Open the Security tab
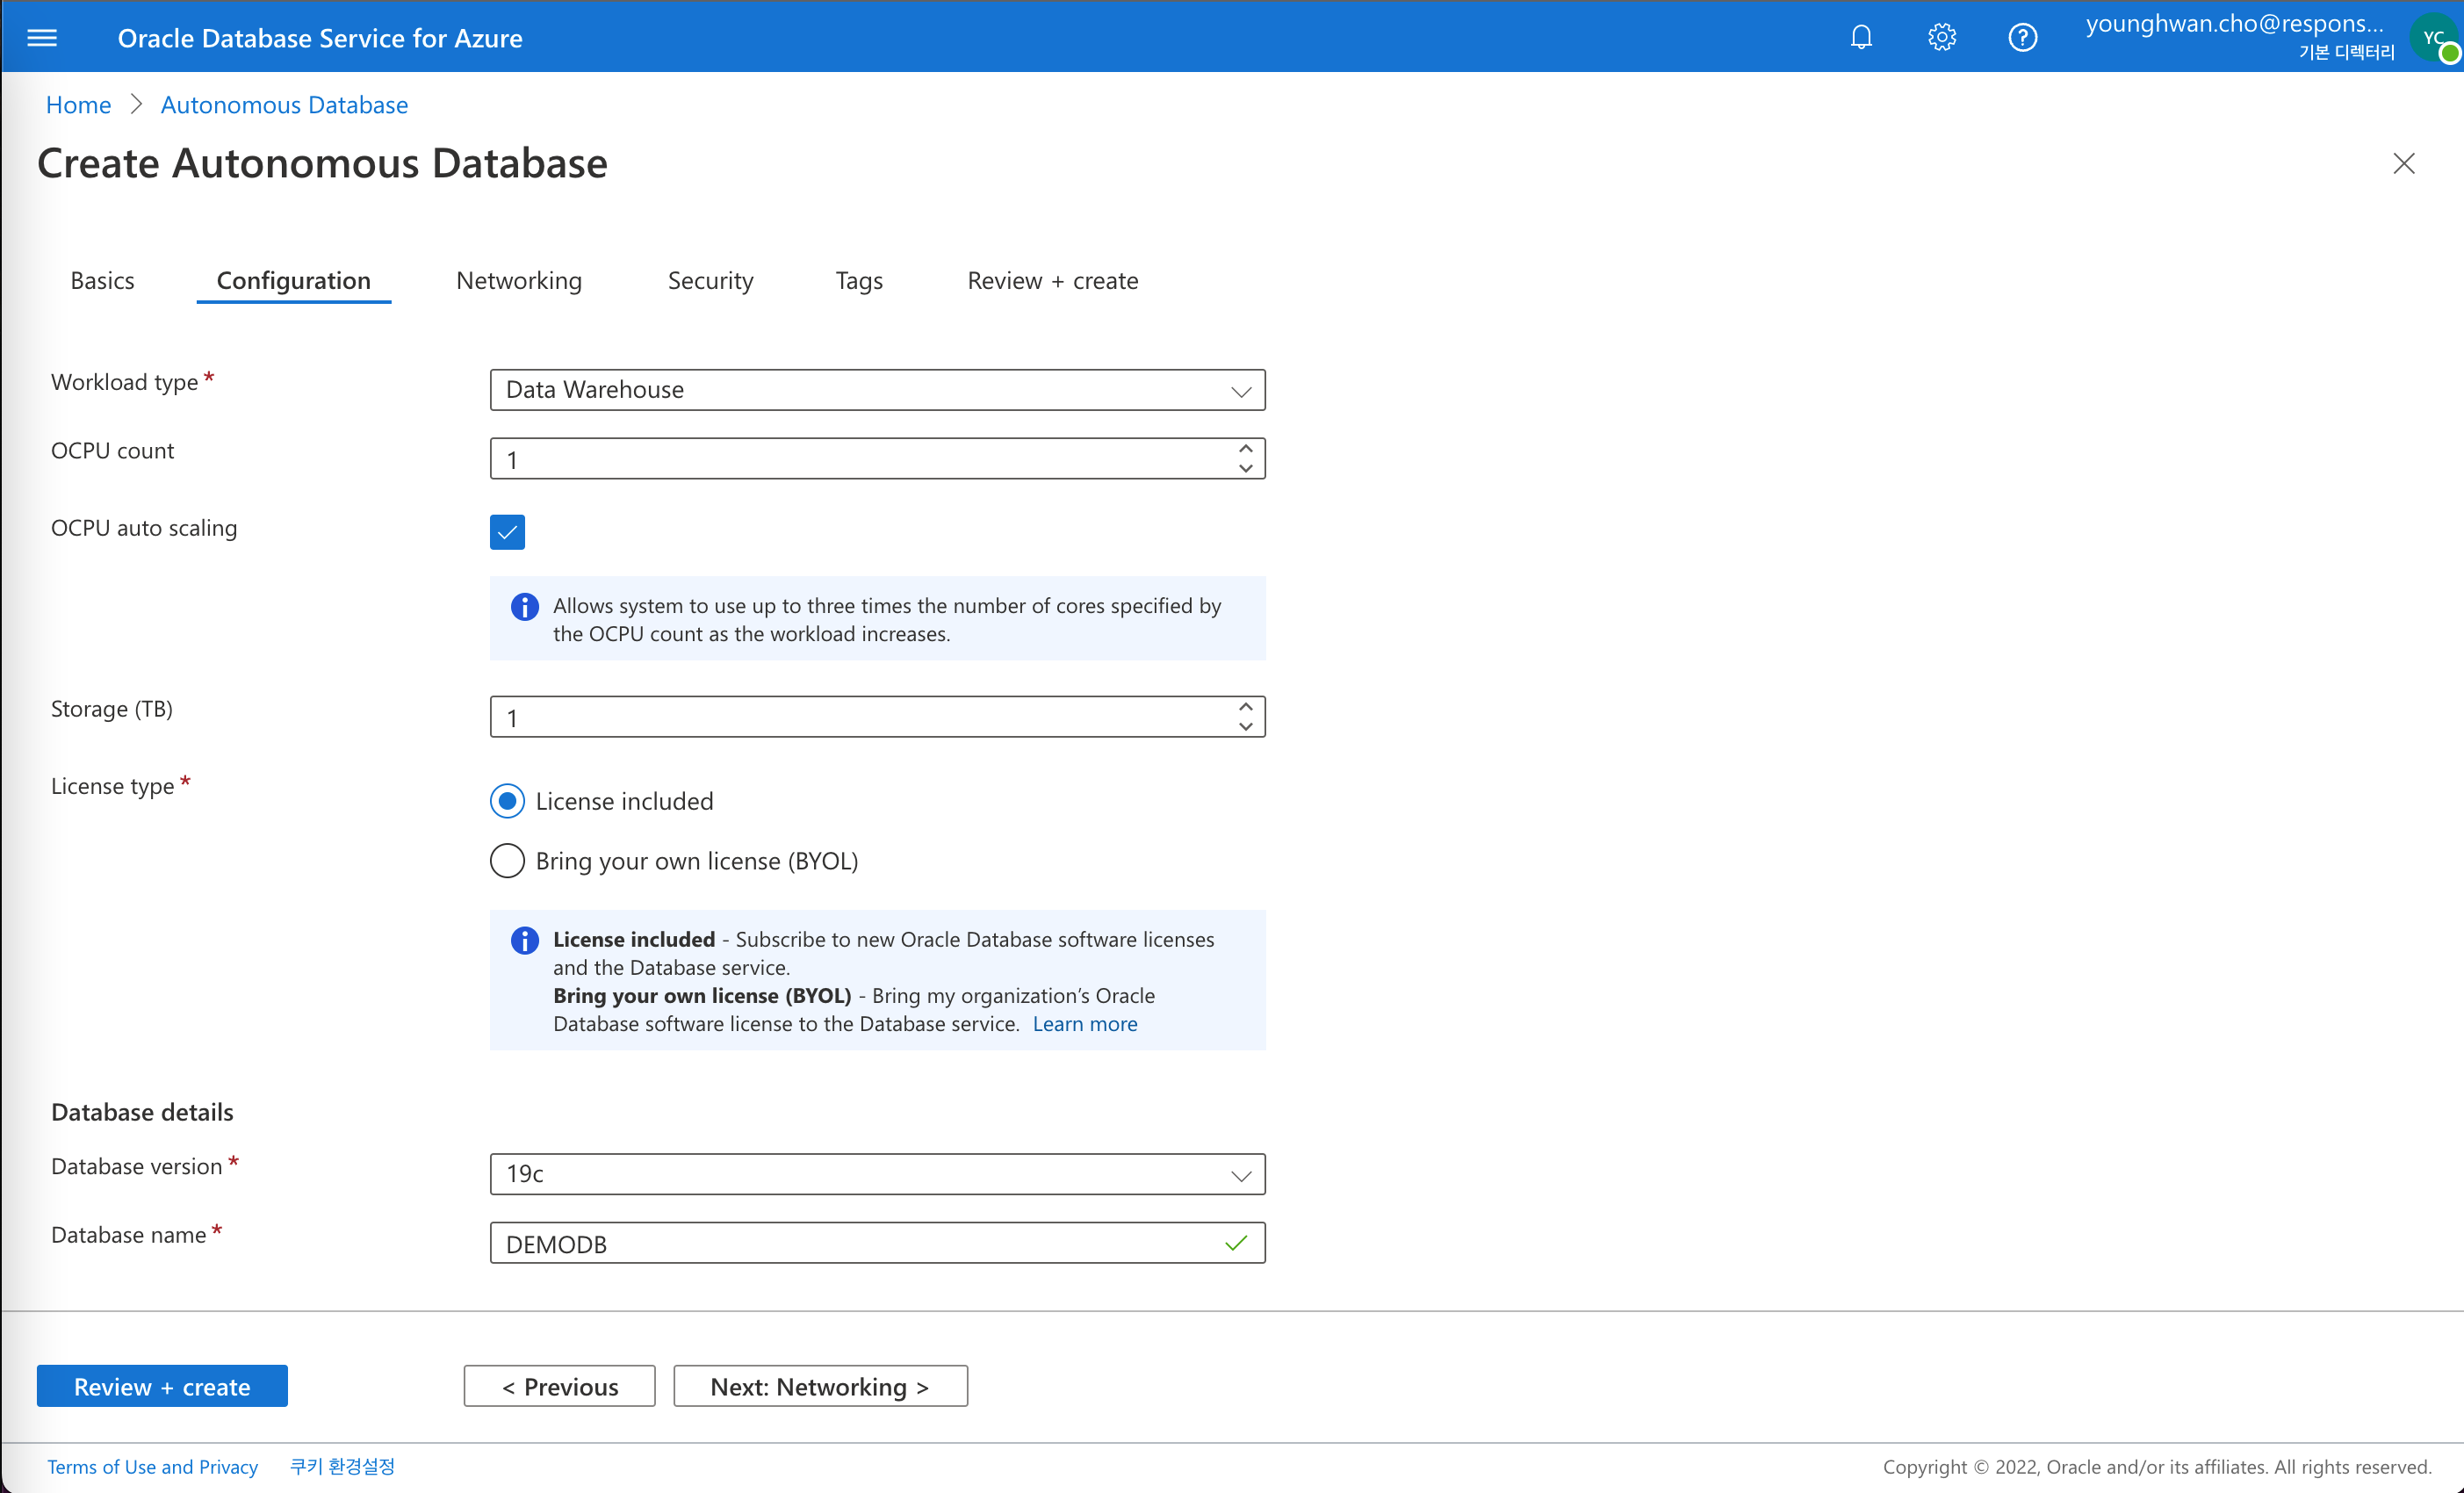This screenshot has width=2464, height=1493. tap(710, 281)
